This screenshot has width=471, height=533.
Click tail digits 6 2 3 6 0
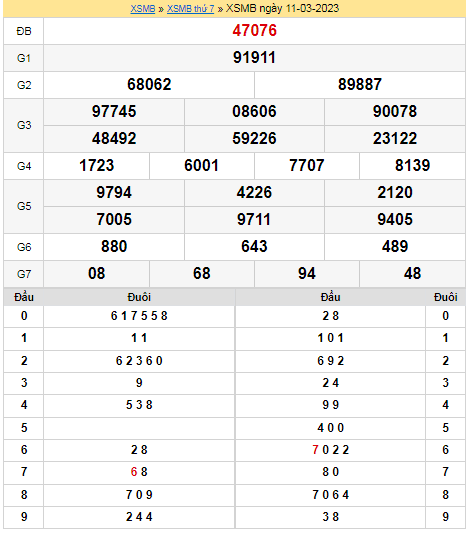point(139,361)
